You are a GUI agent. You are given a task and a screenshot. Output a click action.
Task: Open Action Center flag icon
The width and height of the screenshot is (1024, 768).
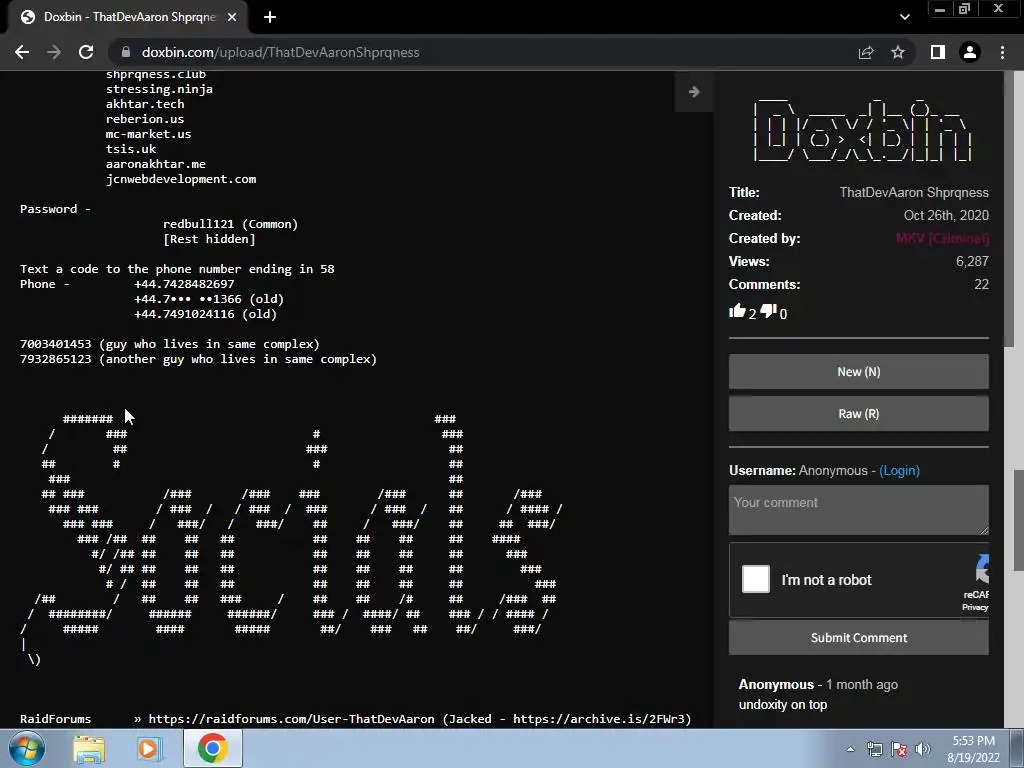899,749
